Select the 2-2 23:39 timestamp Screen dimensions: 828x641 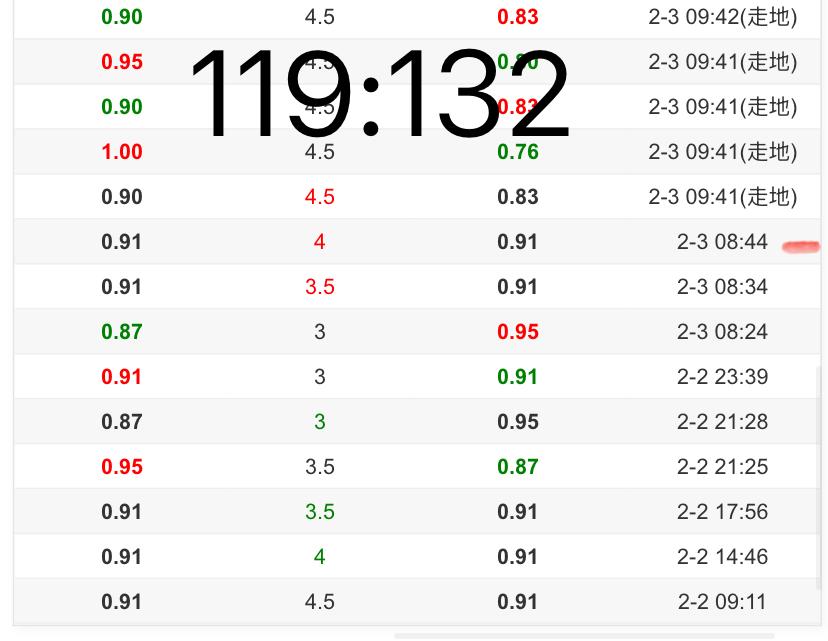[722, 376]
